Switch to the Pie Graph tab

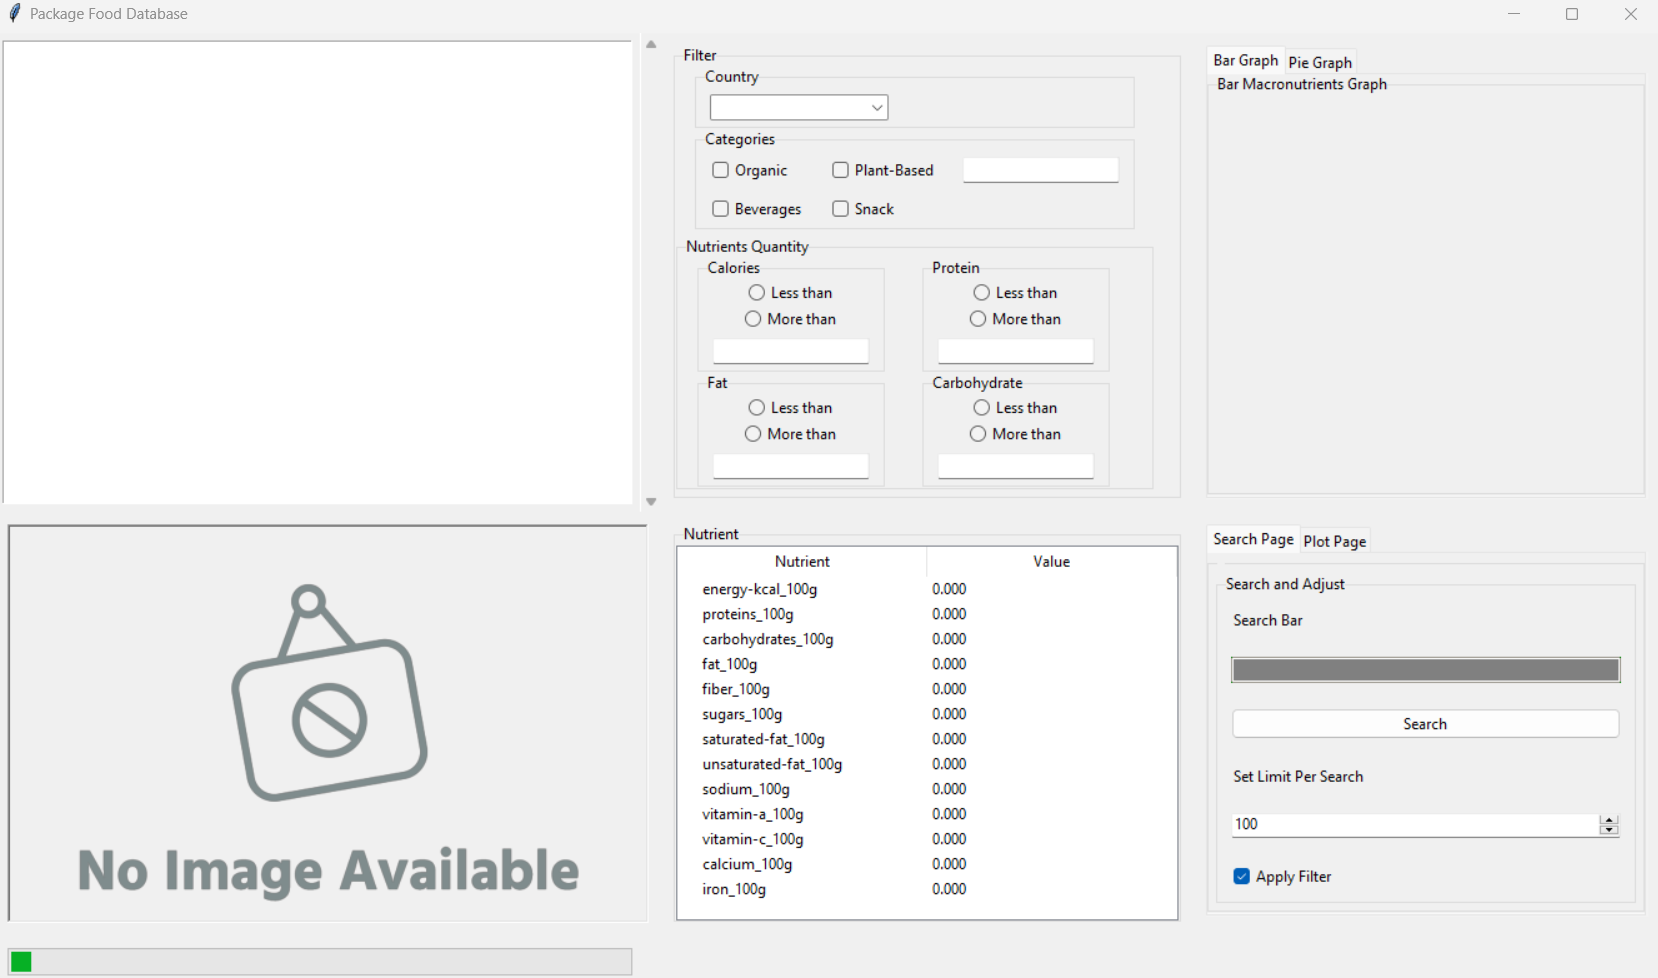point(1319,62)
